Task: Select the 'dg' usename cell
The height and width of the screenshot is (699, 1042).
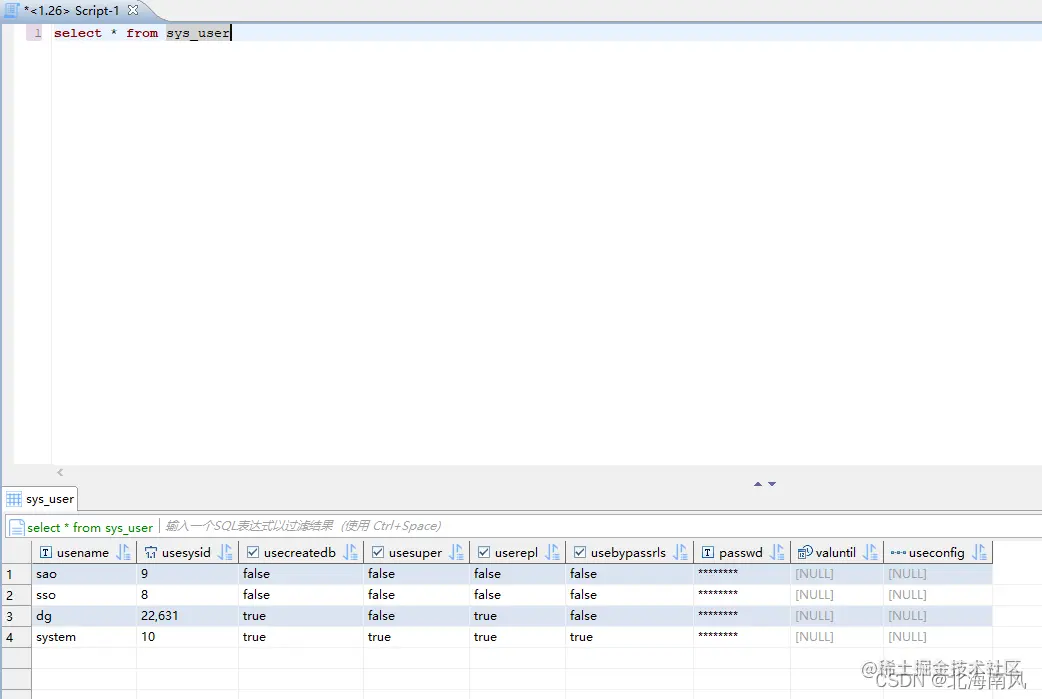Action: (x=84, y=616)
